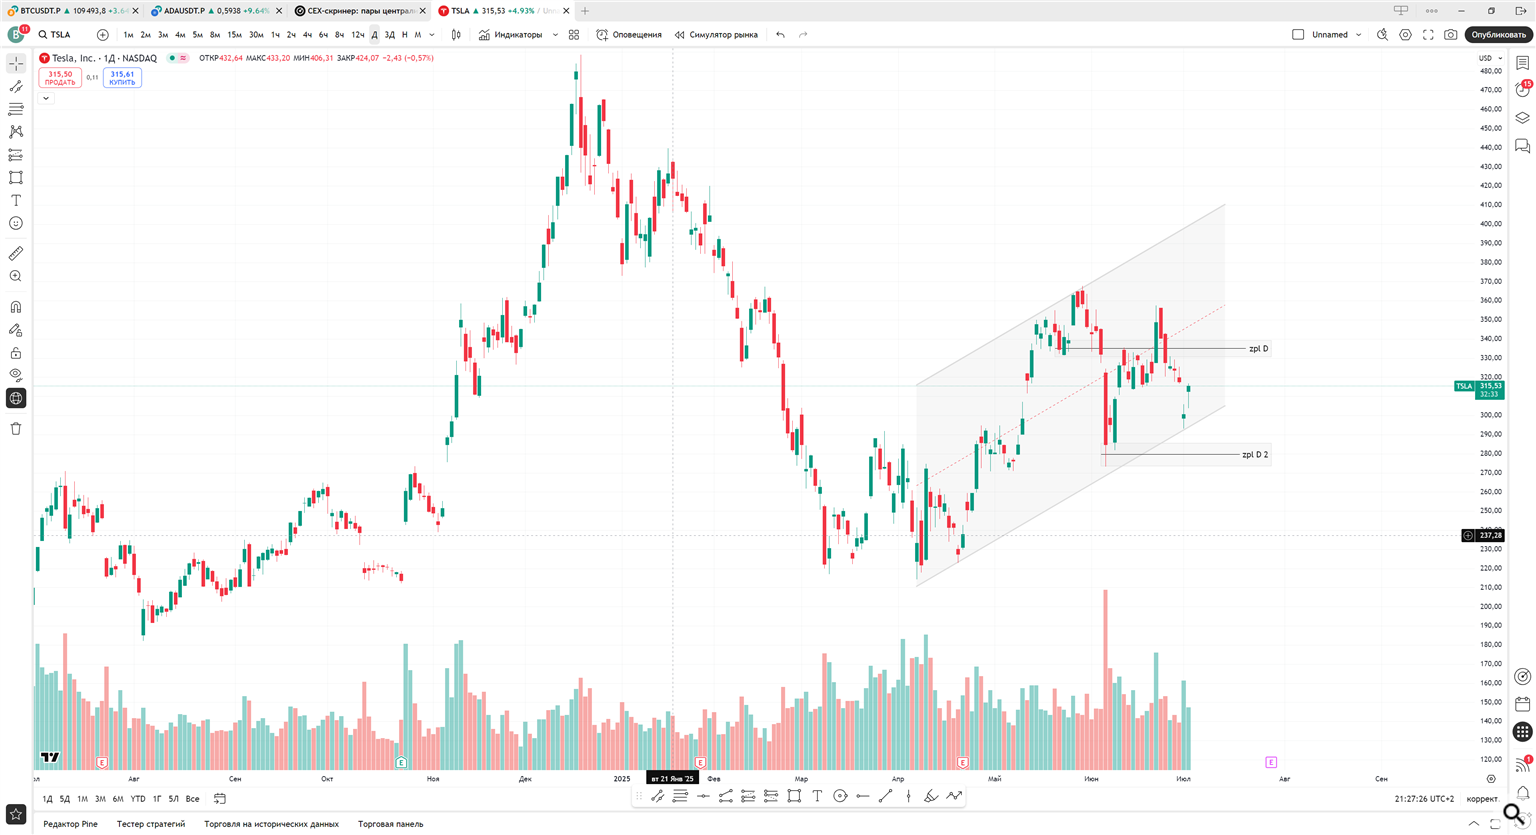Select the crosshair cursor tool
This screenshot has width=1536, height=835.
point(16,63)
